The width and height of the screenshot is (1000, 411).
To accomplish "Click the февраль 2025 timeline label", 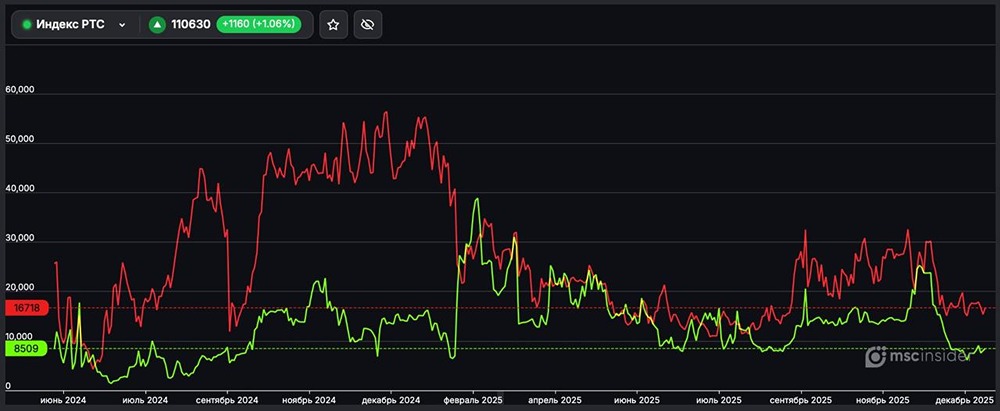I will pyautogui.click(x=473, y=400).
